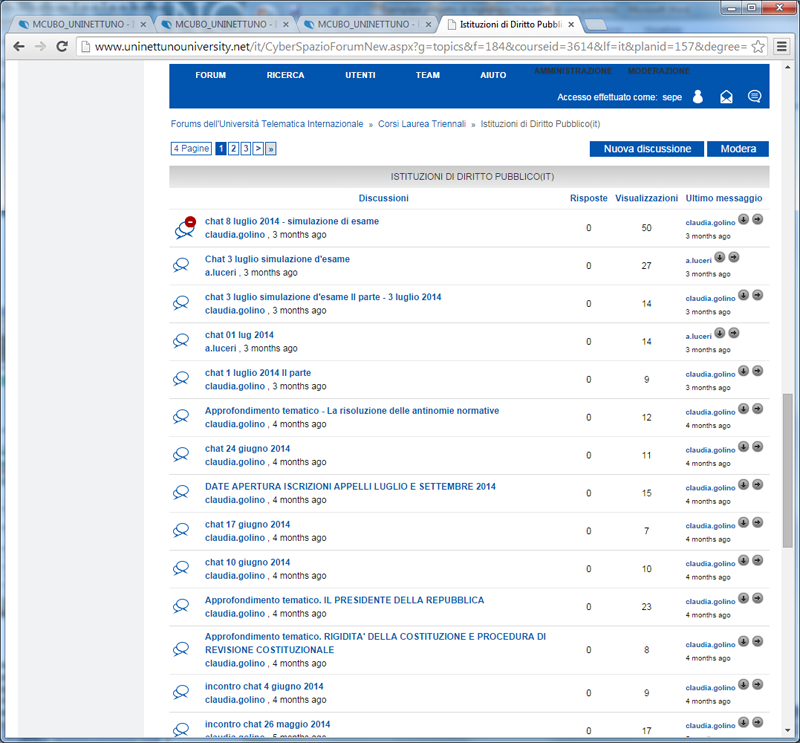Click topic icon for DATE APERTURA ISCRIZIONI

pyautogui.click(x=182, y=493)
